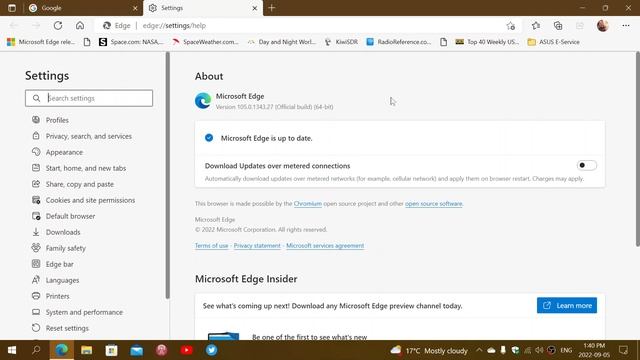The image size is (640, 360).
Task: Go to the Home page icon
Action: pyautogui.click(x=80, y=25)
